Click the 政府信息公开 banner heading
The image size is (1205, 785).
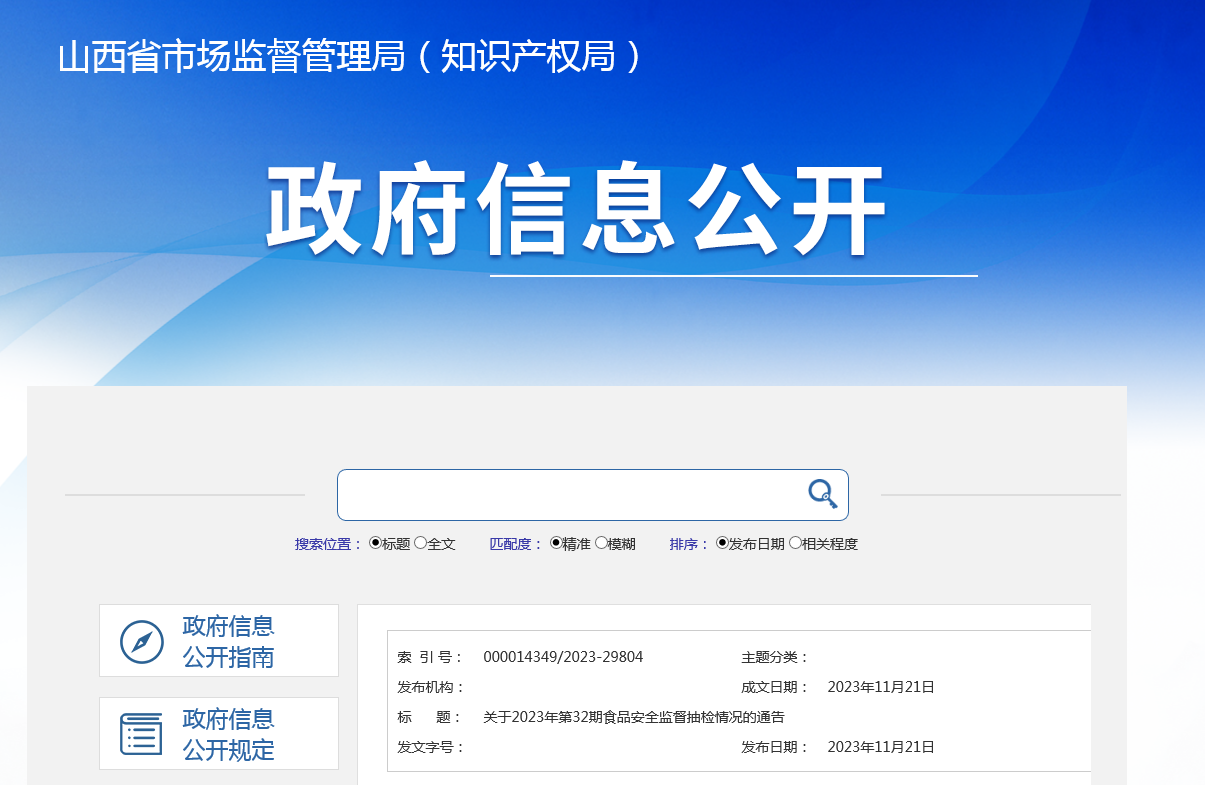click(x=576, y=210)
